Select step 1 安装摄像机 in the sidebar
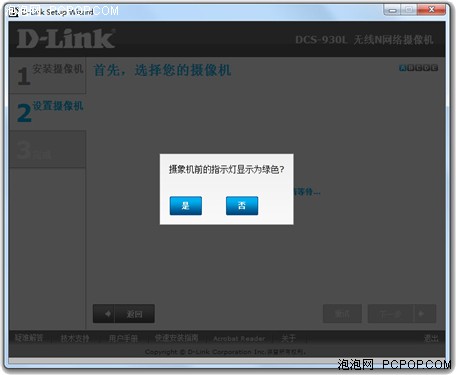The height and width of the screenshot is (375, 456). coord(47,75)
